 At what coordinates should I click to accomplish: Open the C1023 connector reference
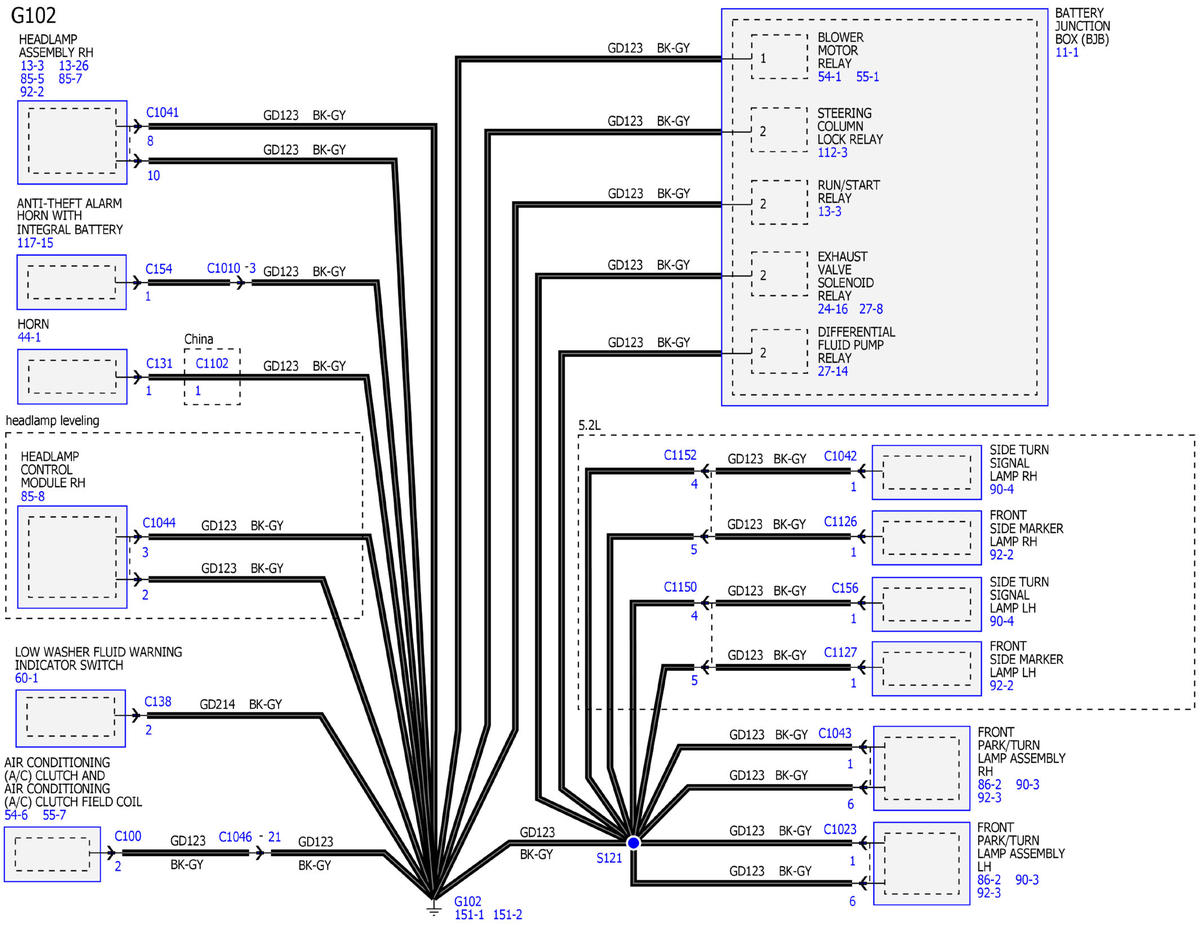(x=841, y=829)
